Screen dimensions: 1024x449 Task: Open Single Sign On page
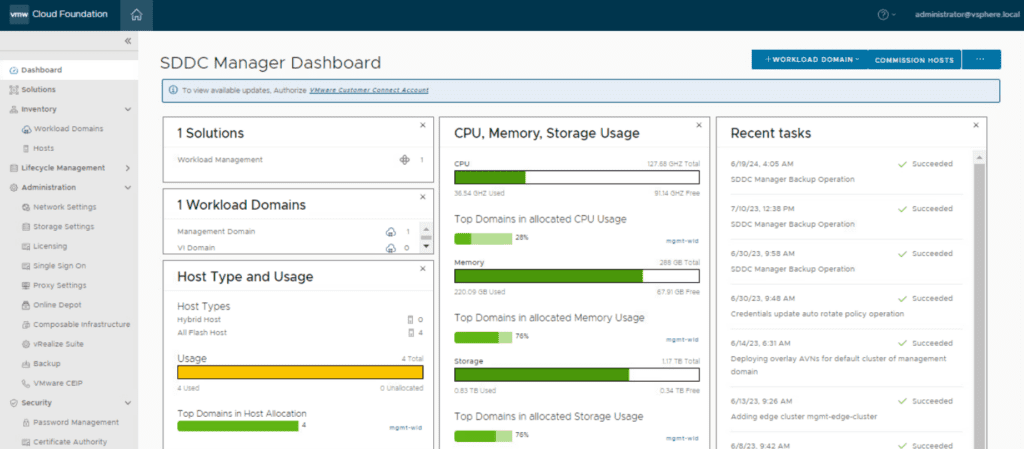[x=59, y=266]
